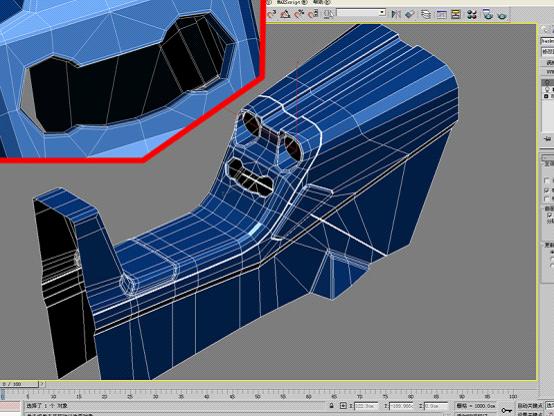This screenshot has width=554, height=416.
Task: Toggle Angle Snap tool
Action: click(x=285, y=14)
